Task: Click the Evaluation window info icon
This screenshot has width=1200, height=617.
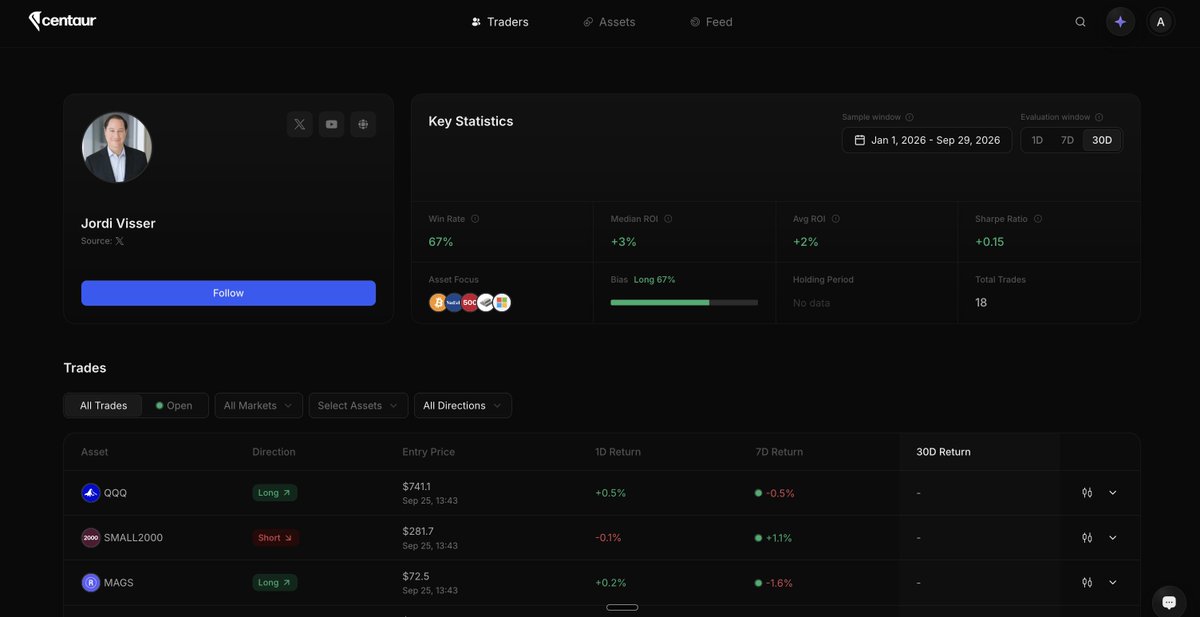Action: point(1099,117)
